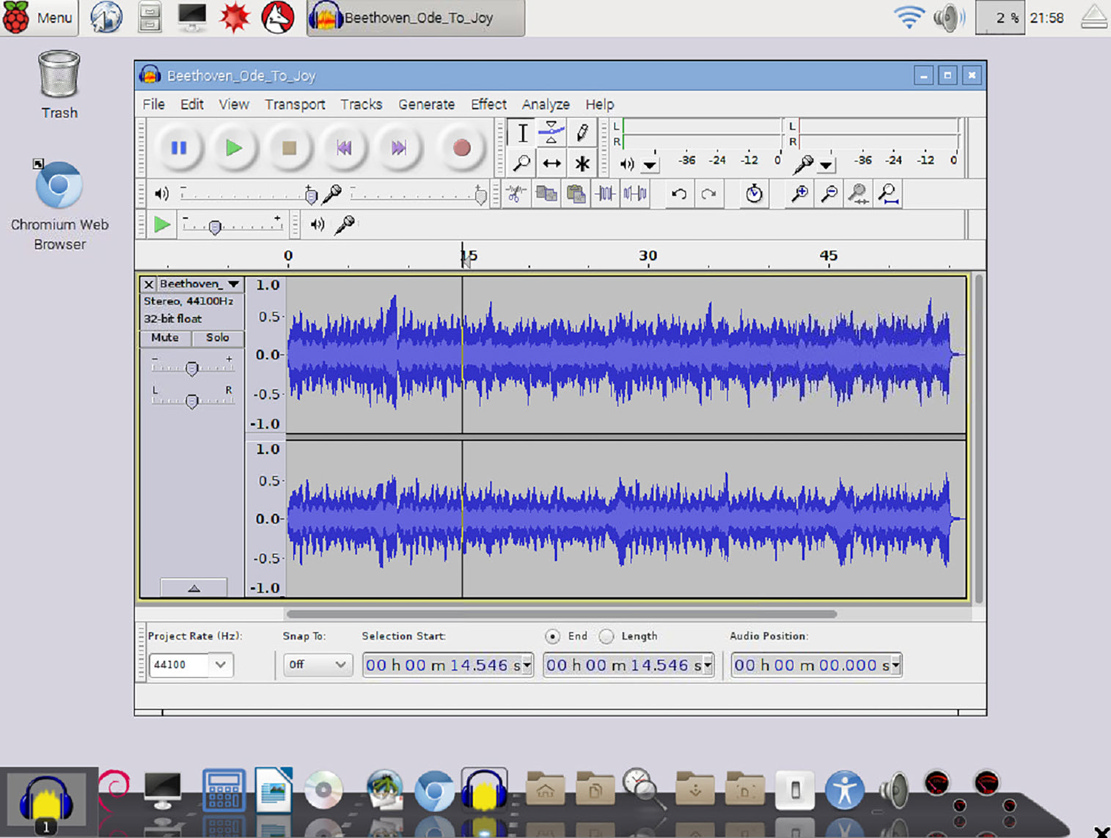Click the Fit Project zoom icon

click(x=888, y=193)
